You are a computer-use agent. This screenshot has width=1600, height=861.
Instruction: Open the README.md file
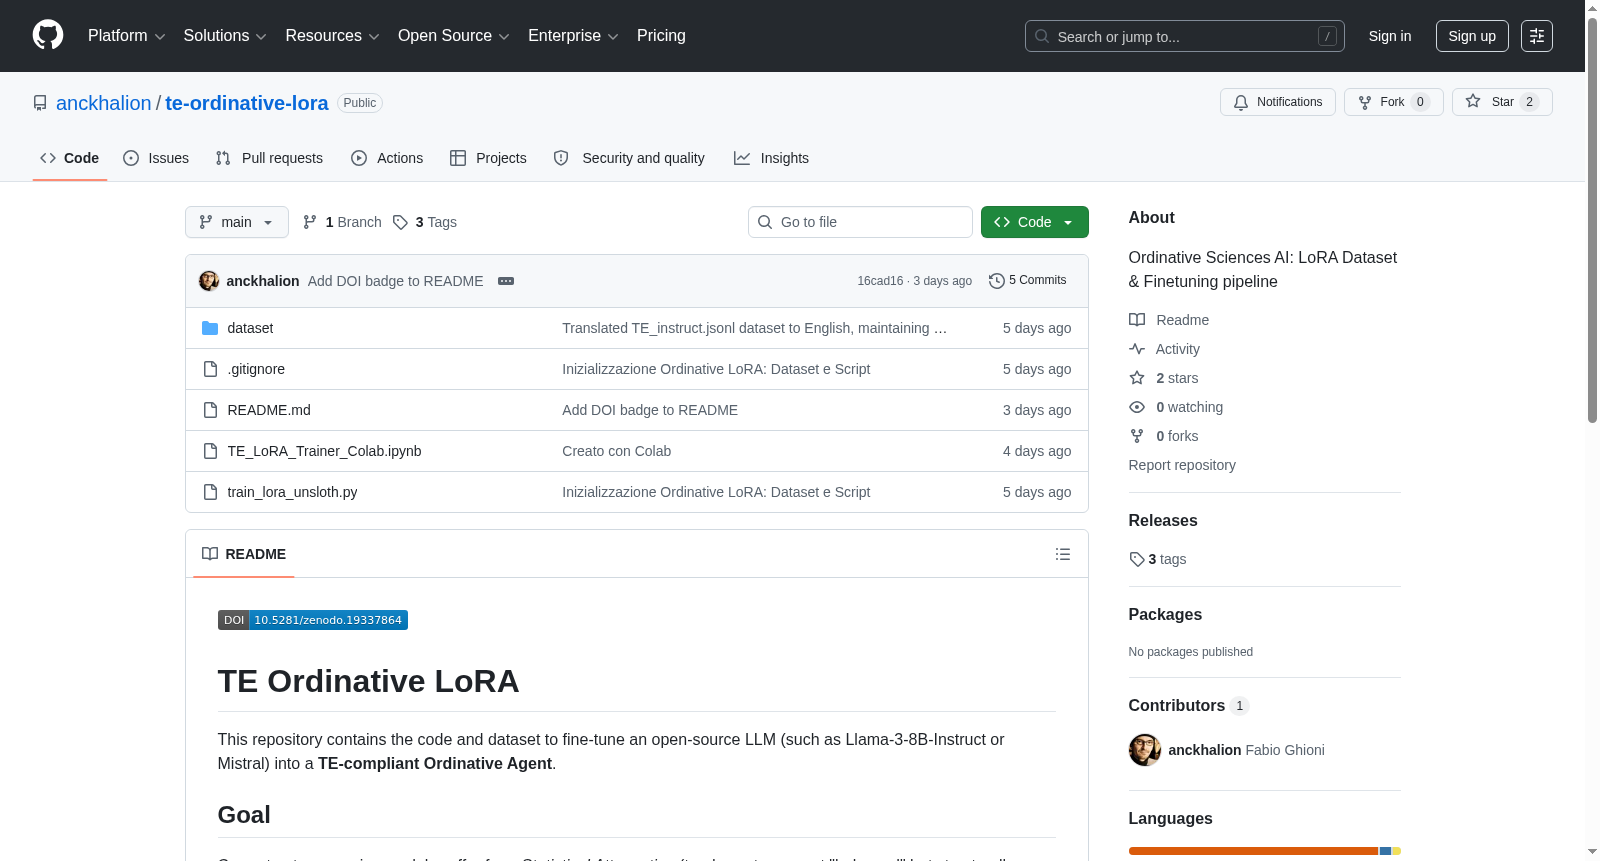[x=269, y=410]
